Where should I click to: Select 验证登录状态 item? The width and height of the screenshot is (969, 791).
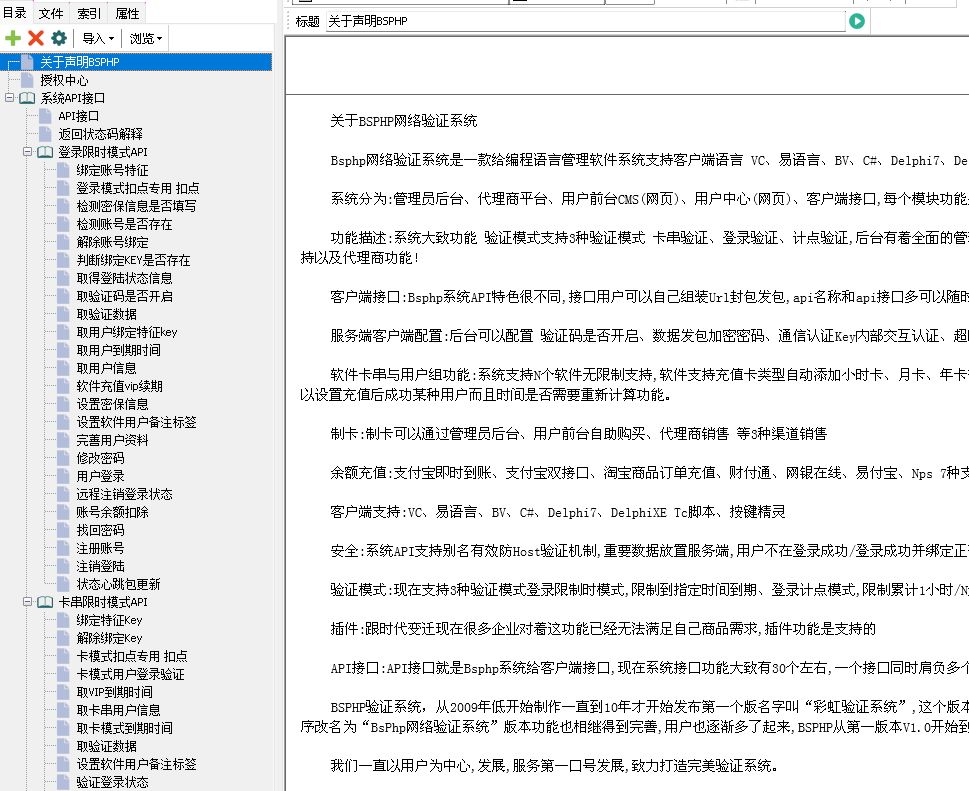pos(112,782)
